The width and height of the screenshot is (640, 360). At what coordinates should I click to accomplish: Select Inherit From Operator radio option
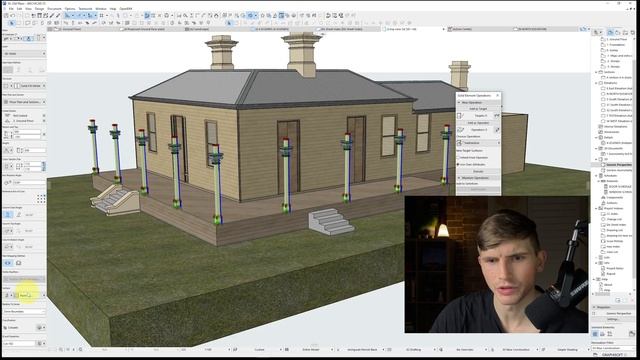pos(458,158)
